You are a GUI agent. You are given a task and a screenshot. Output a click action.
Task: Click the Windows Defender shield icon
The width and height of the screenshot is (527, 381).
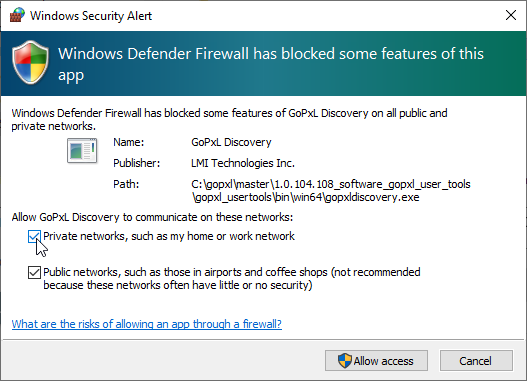pos(31,62)
